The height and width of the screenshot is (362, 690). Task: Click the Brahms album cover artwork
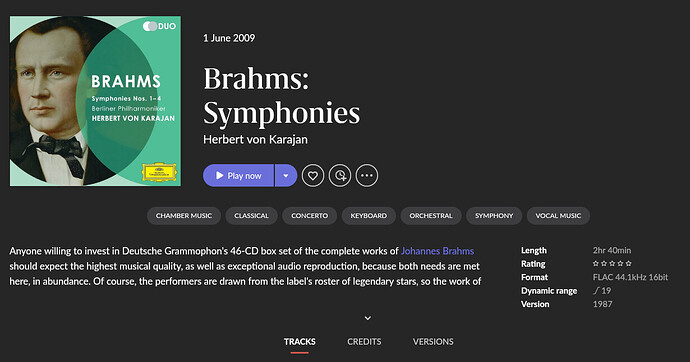[x=95, y=101]
